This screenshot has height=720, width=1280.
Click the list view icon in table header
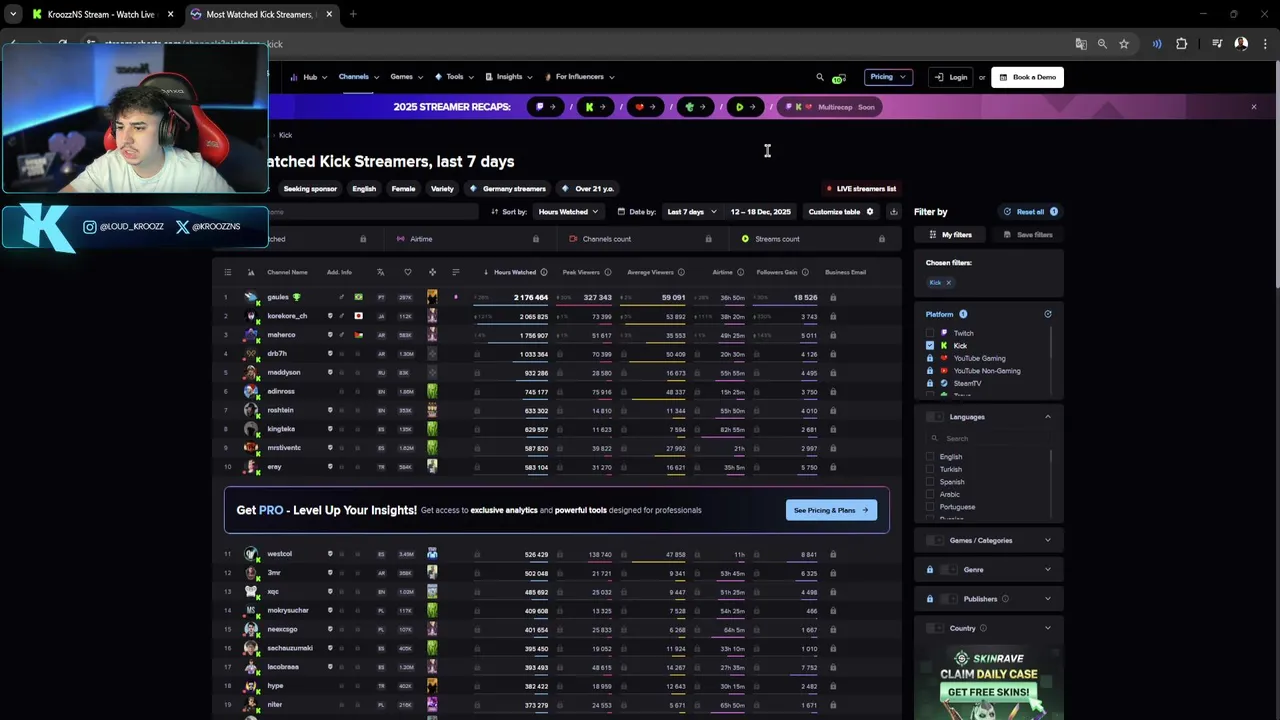[x=227, y=272]
